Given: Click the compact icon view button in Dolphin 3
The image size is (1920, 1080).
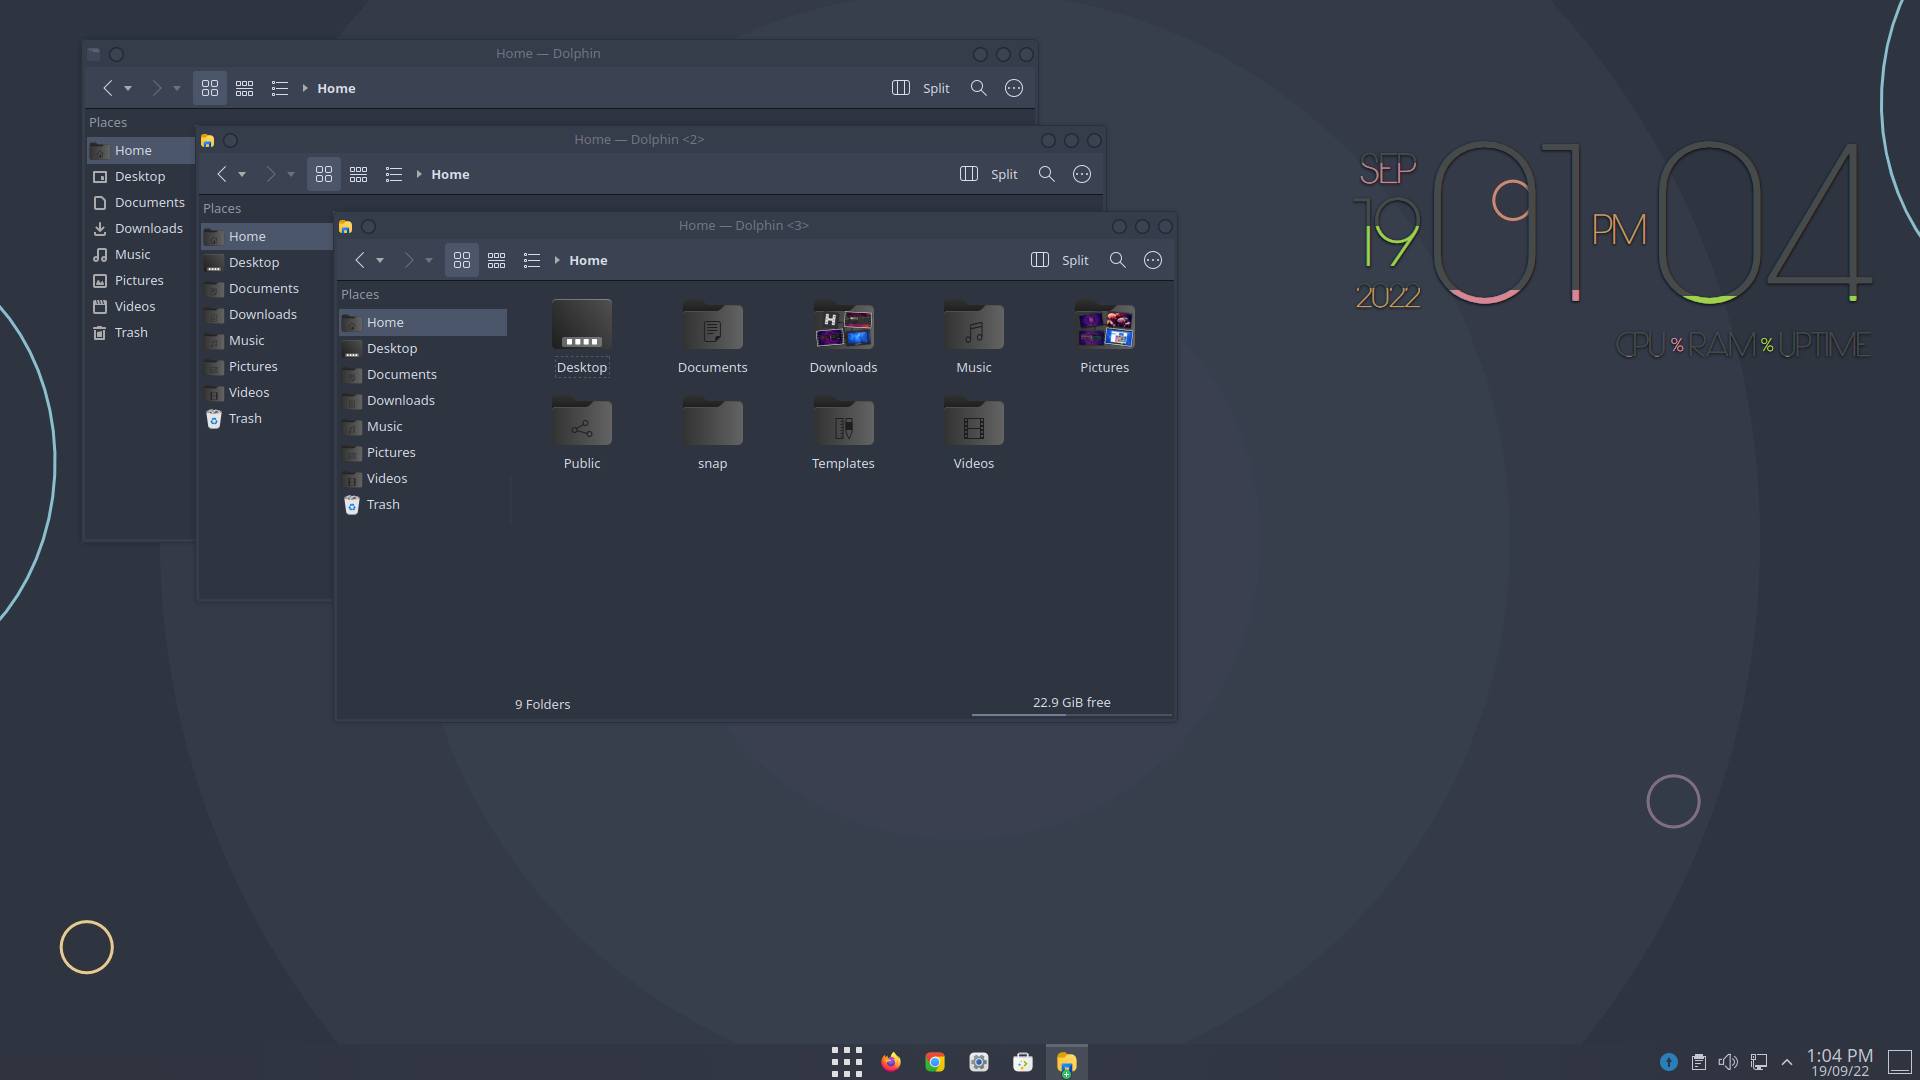Looking at the screenshot, I should pos(497,260).
